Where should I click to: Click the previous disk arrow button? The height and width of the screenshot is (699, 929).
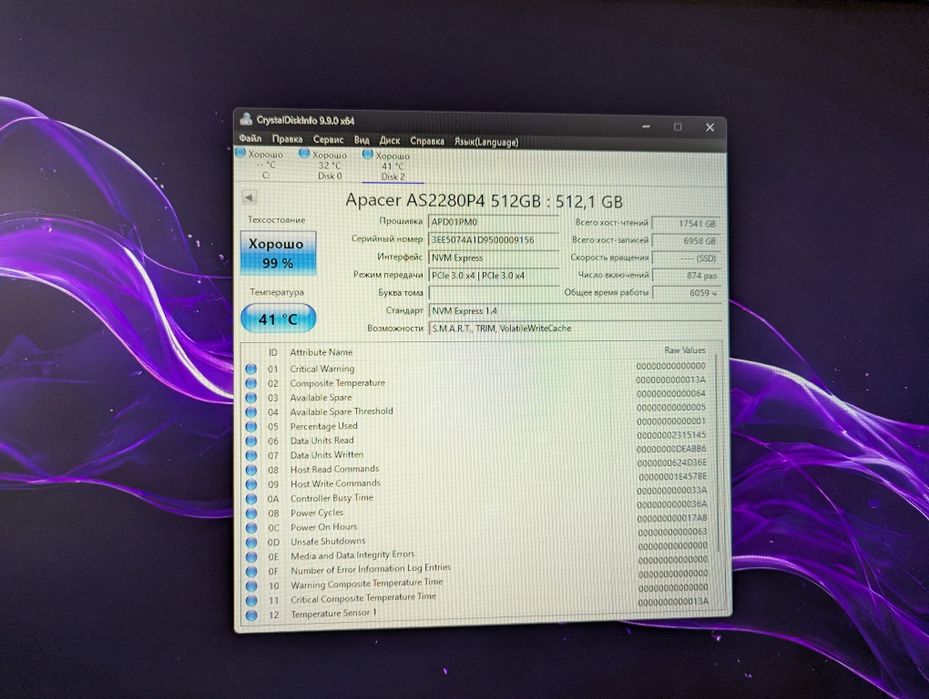coord(249,197)
